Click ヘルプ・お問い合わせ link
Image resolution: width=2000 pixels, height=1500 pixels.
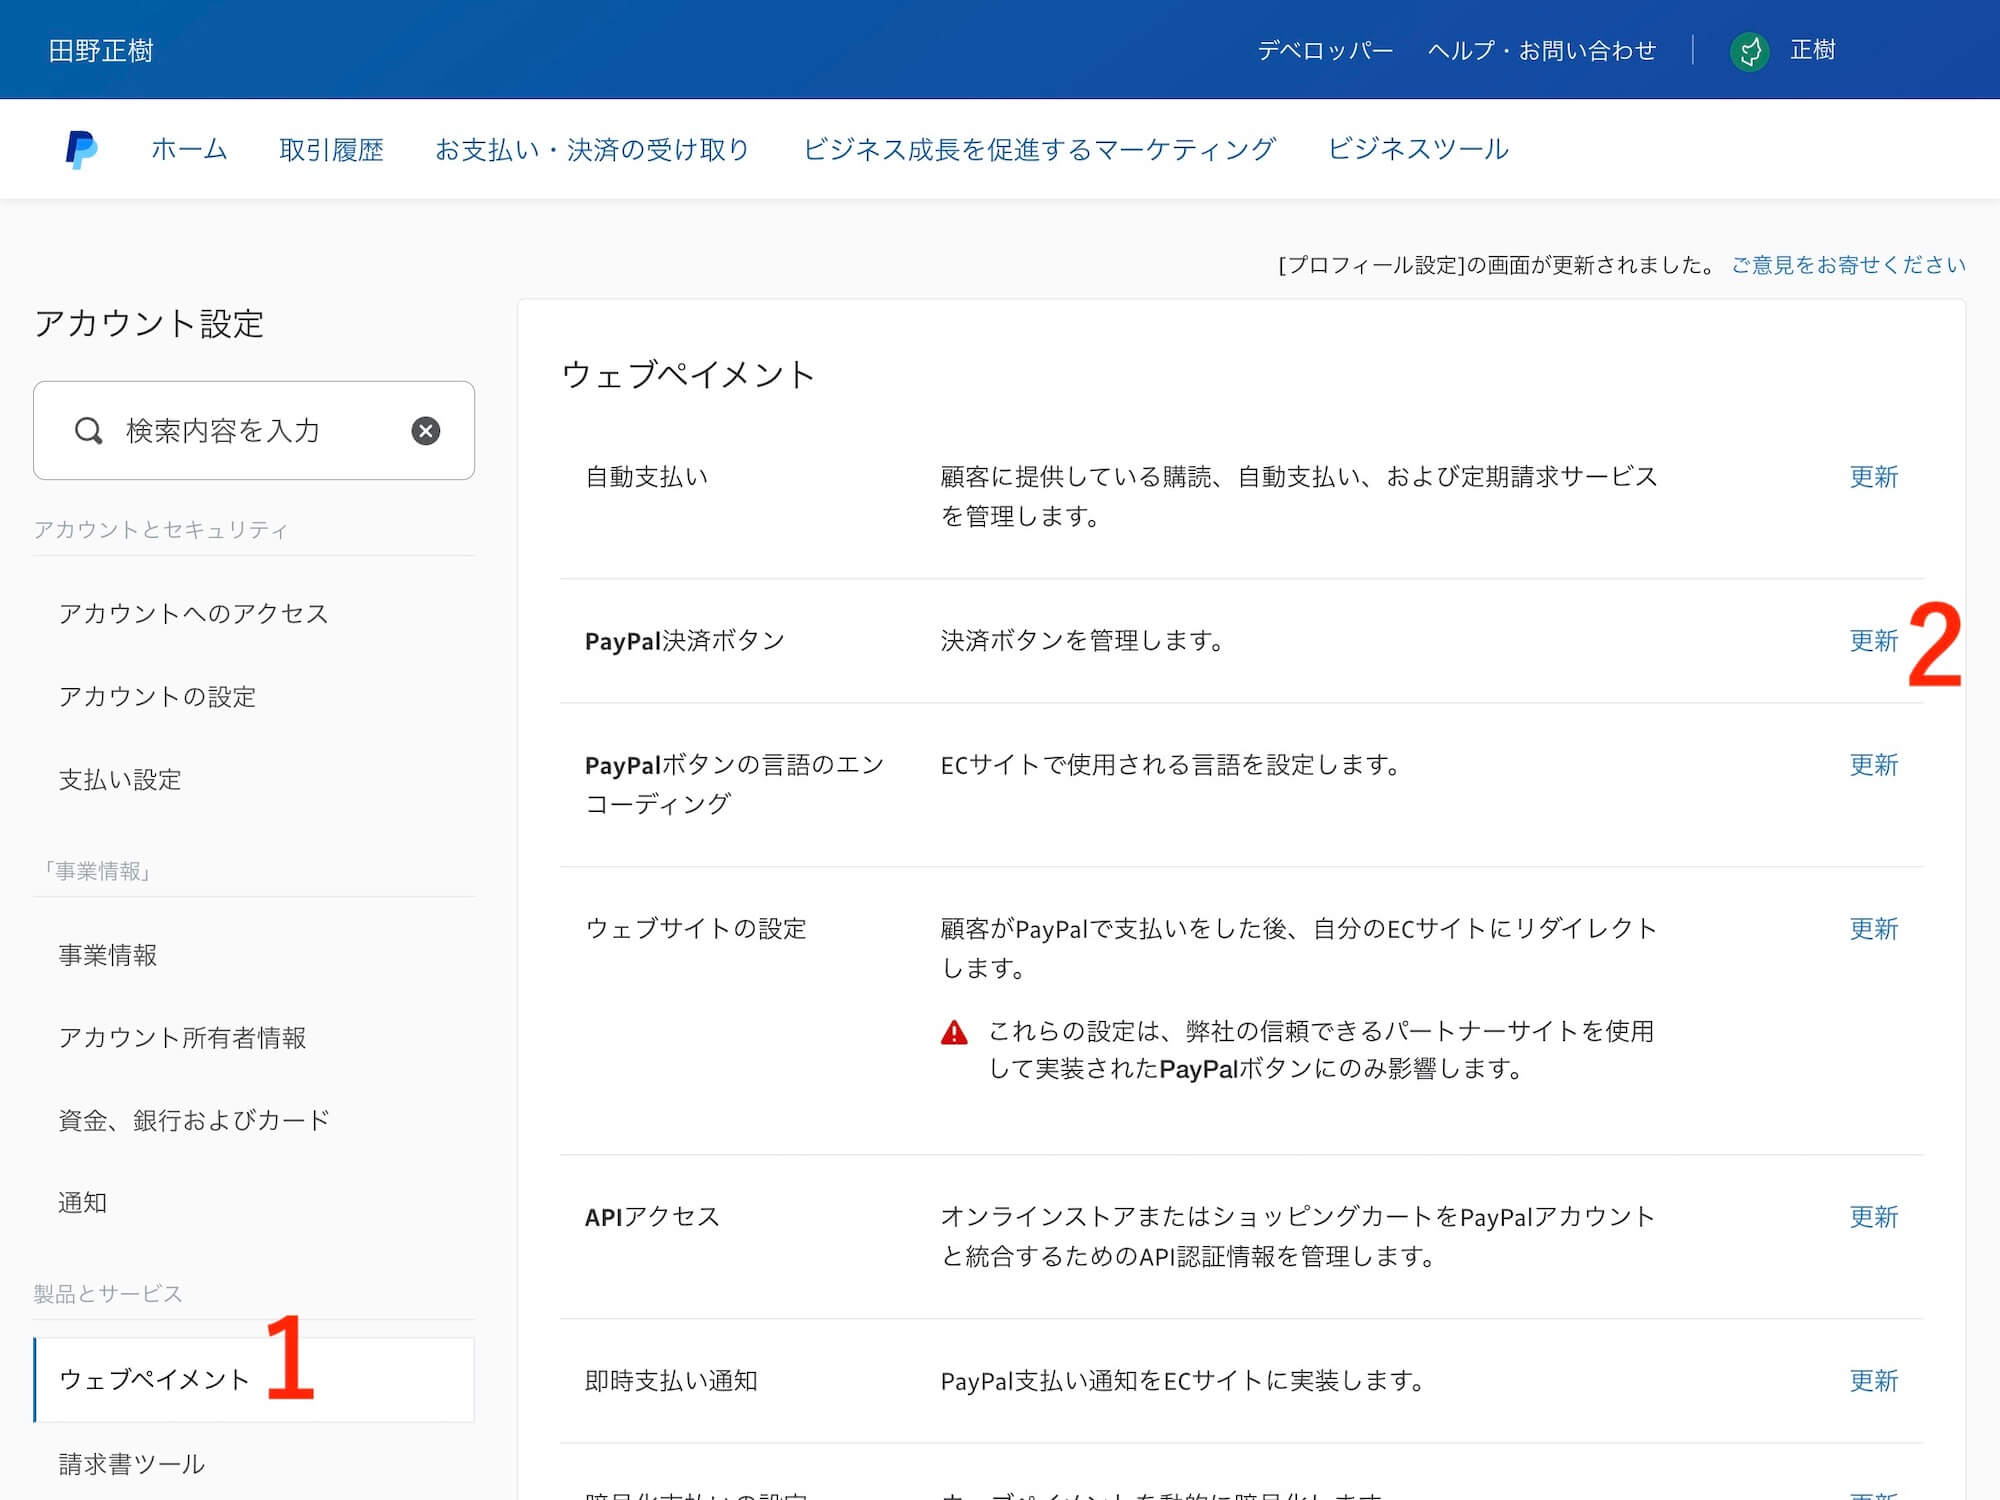click(1542, 50)
